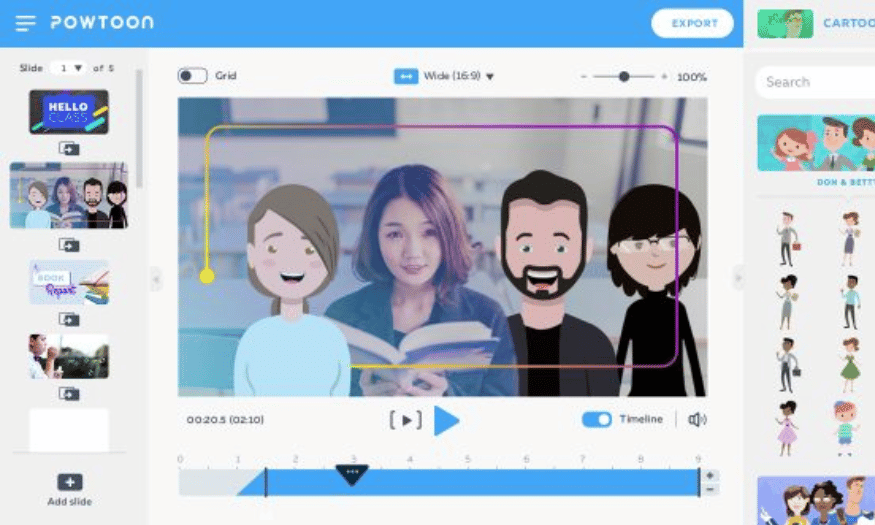
Task: Select the Hello Class slide thumbnail
Action: [69, 112]
